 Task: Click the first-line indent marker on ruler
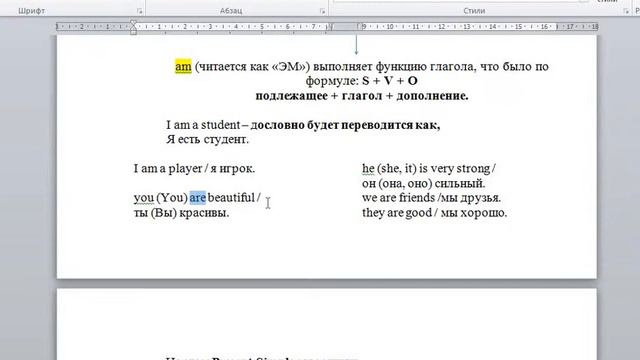133,23
